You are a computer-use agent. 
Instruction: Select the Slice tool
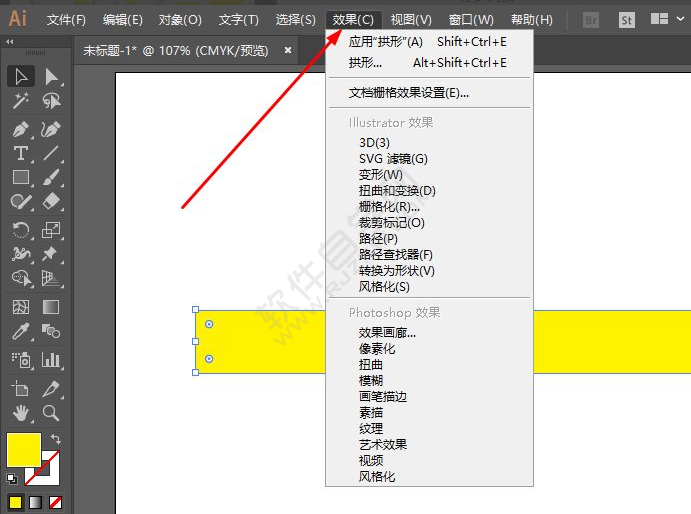click(51, 389)
